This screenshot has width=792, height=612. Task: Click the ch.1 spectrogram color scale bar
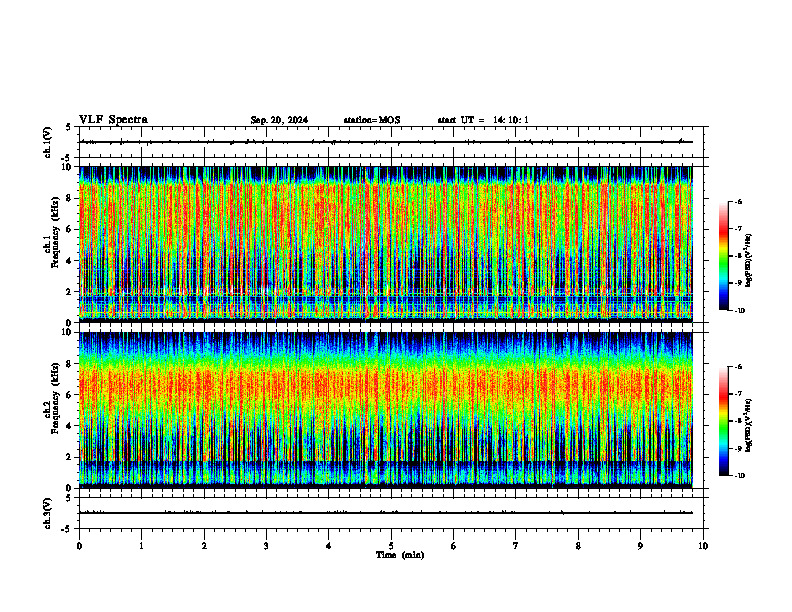723,256
